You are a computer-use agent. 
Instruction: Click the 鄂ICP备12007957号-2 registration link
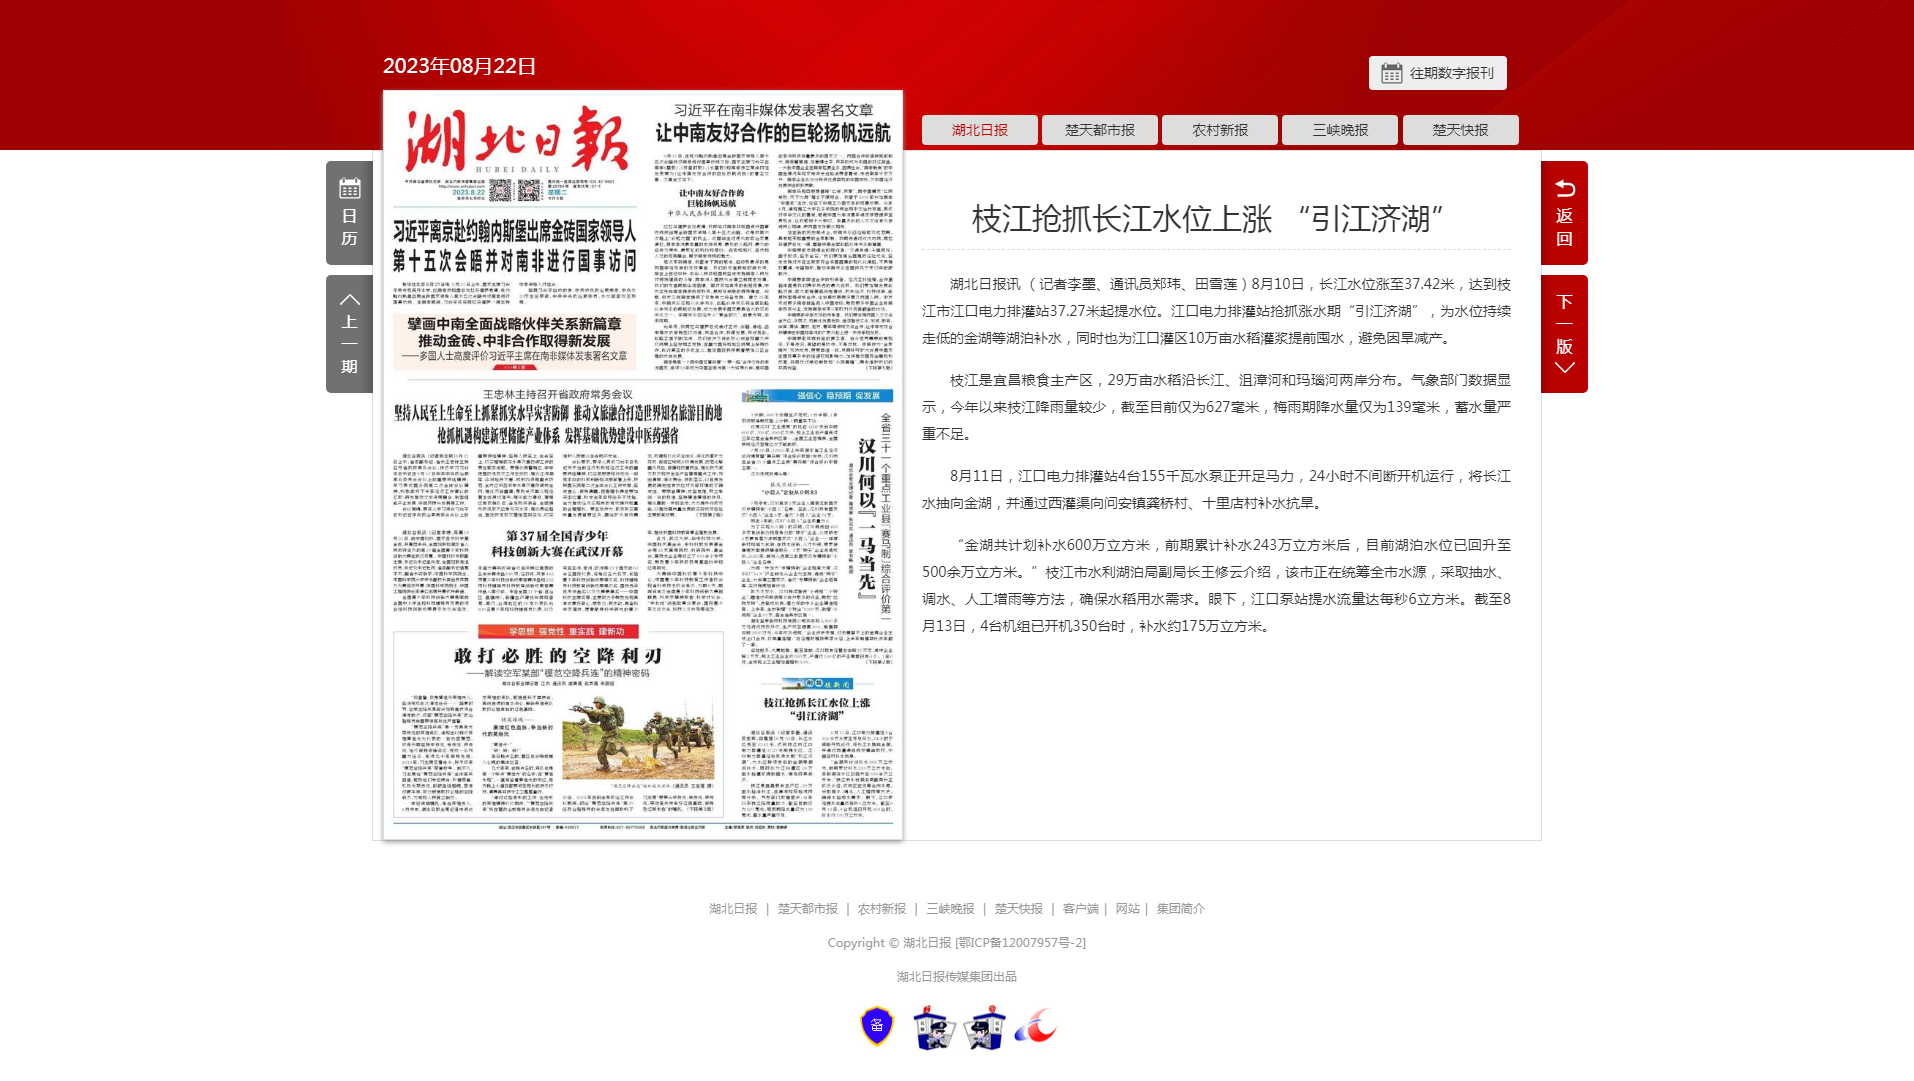pos(1021,943)
